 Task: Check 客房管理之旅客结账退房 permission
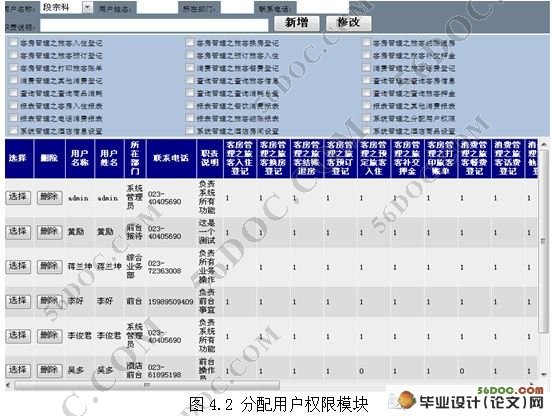click(x=366, y=43)
